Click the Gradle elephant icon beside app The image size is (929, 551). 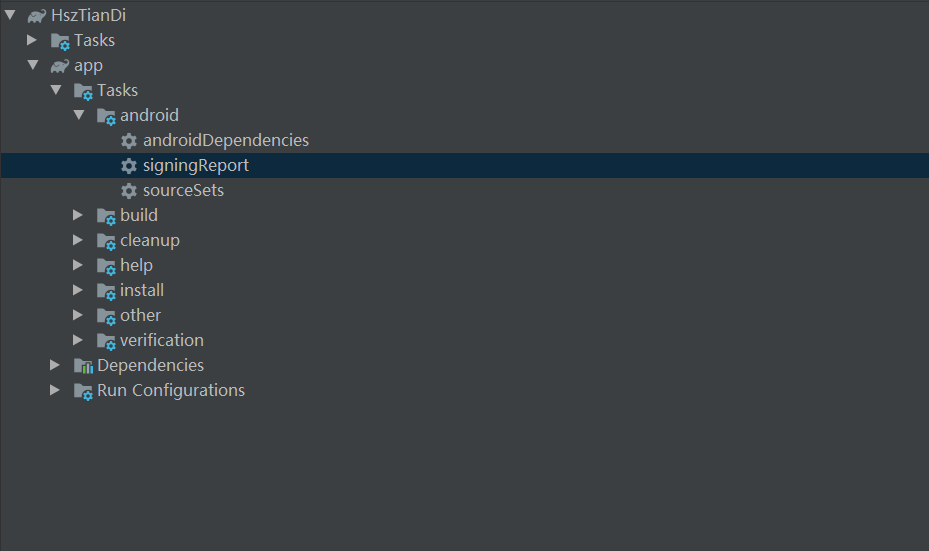[60, 66]
